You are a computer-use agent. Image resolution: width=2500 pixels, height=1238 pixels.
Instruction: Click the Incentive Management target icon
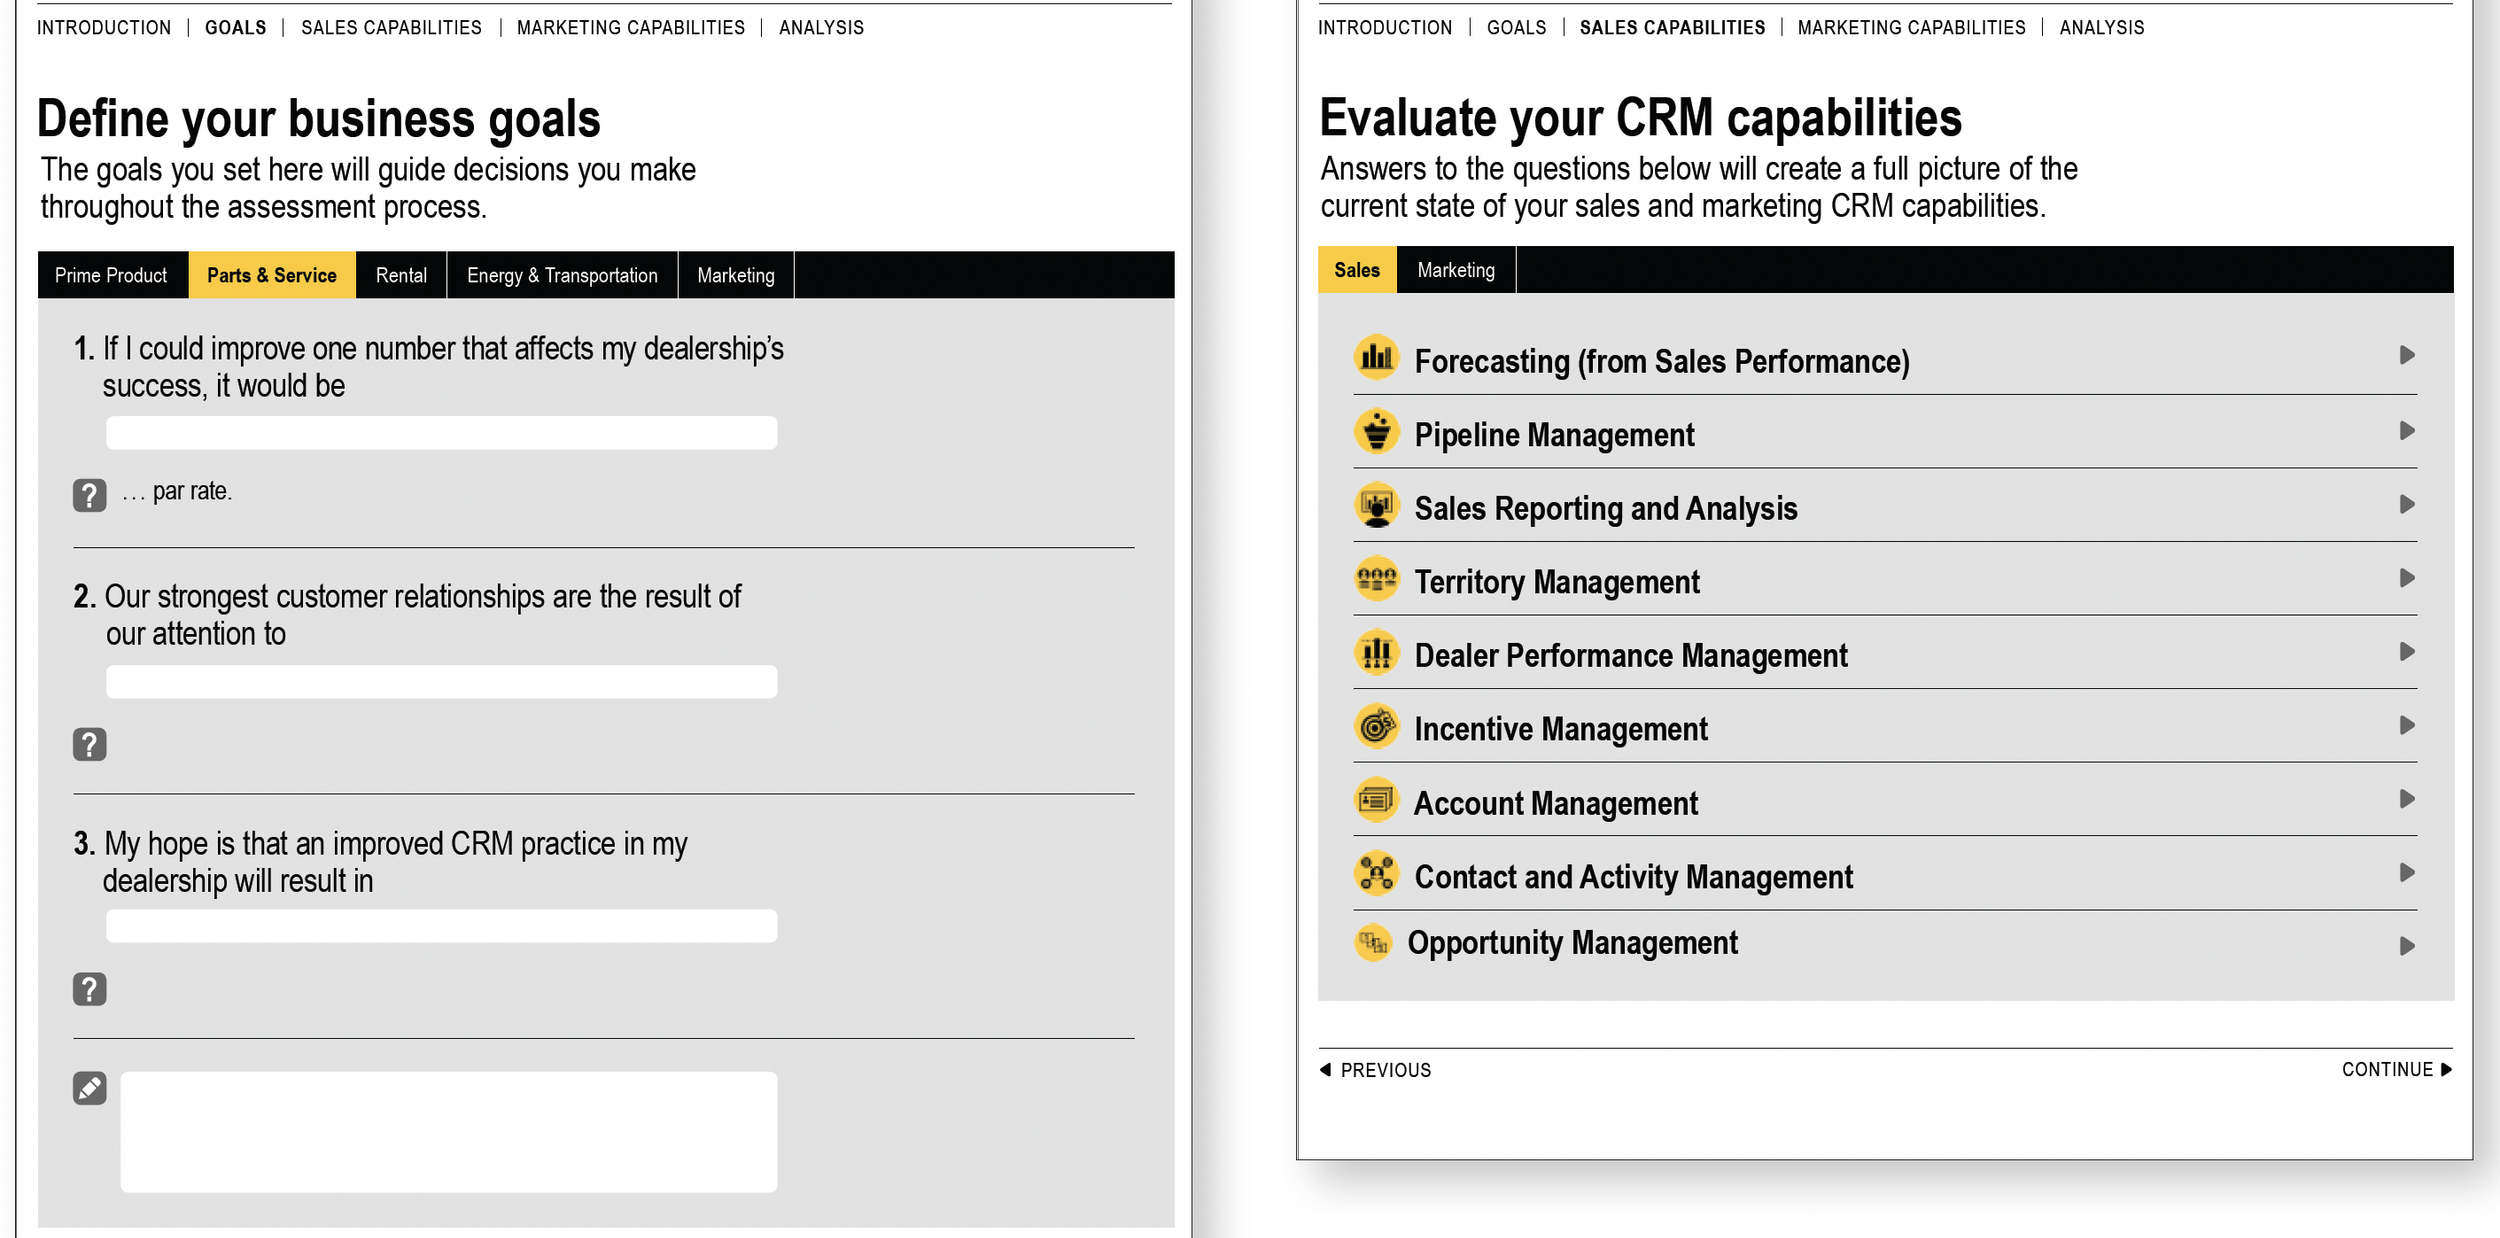(1376, 726)
